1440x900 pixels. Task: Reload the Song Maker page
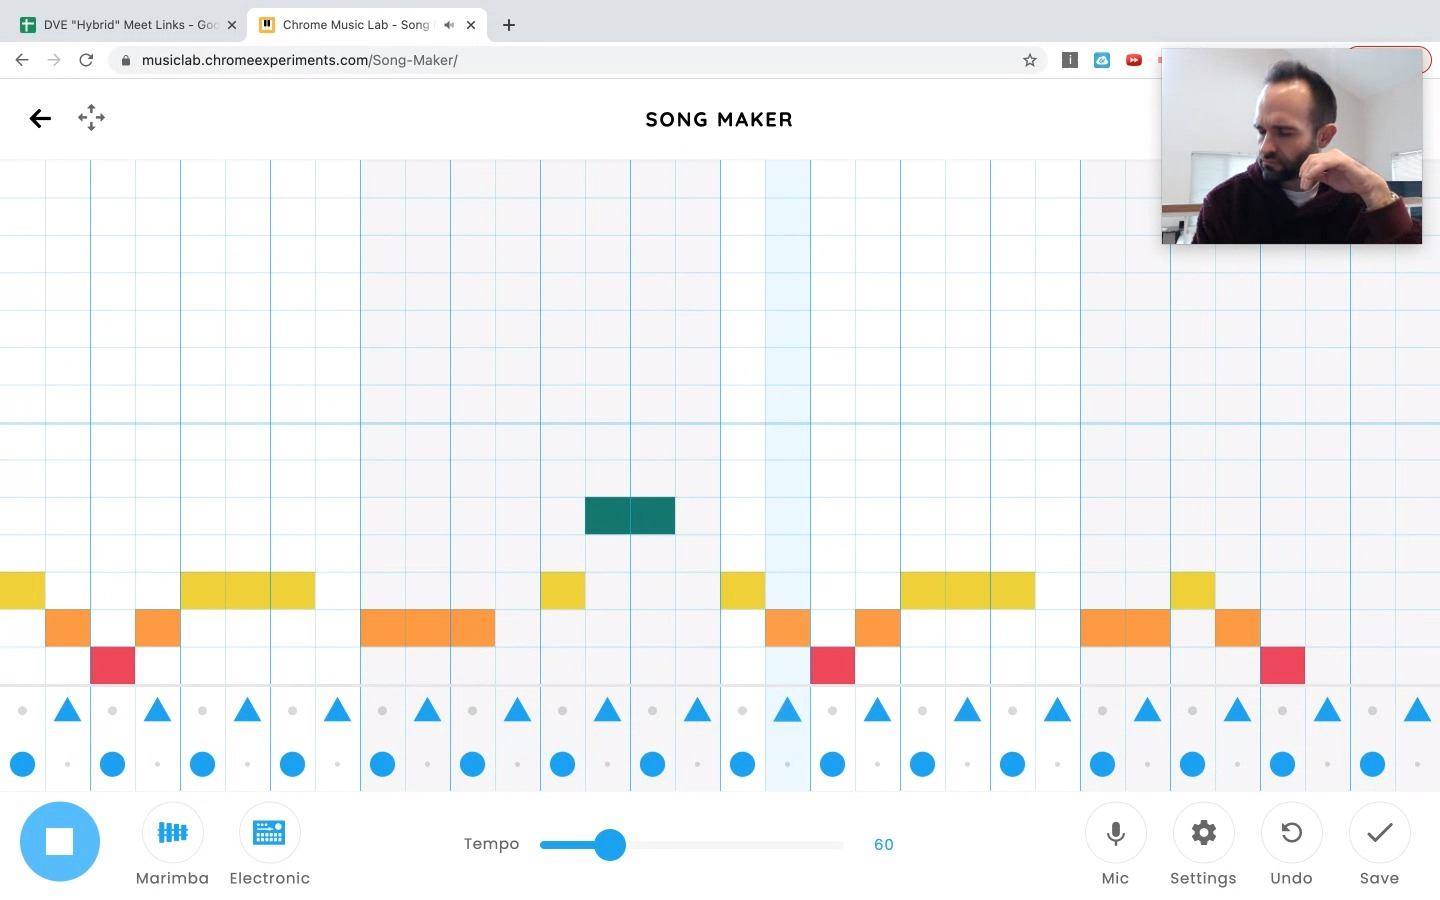[x=86, y=60]
